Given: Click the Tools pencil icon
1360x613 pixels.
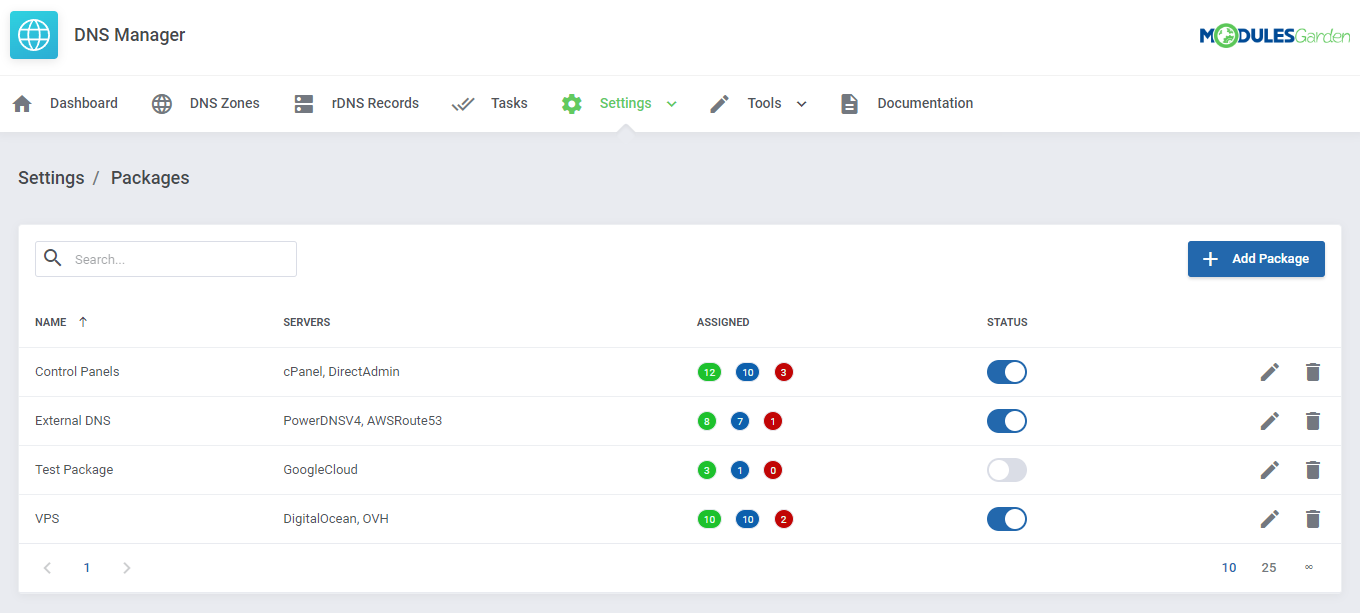Looking at the screenshot, I should pyautogui.click(x=719, y=103).
